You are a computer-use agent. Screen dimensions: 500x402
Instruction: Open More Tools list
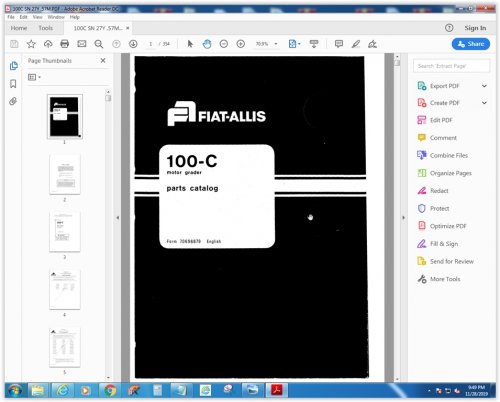445,279
